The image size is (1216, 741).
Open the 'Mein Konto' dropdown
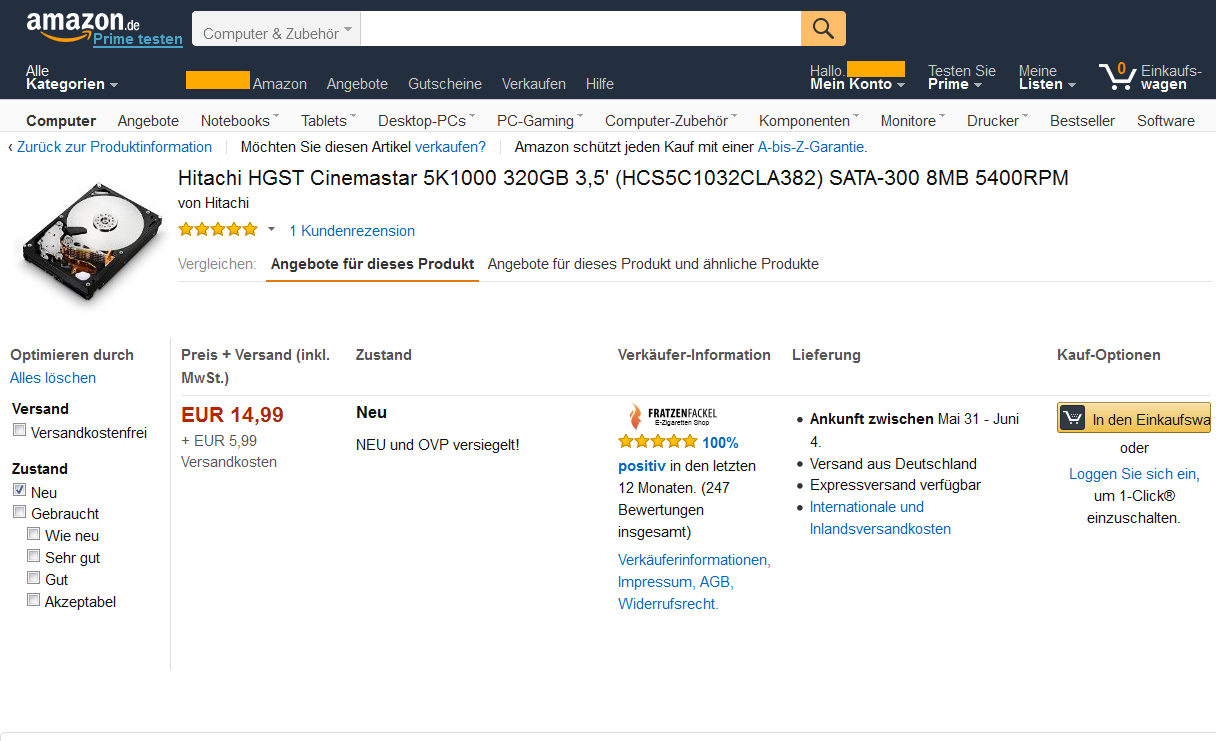click(857, 84)
